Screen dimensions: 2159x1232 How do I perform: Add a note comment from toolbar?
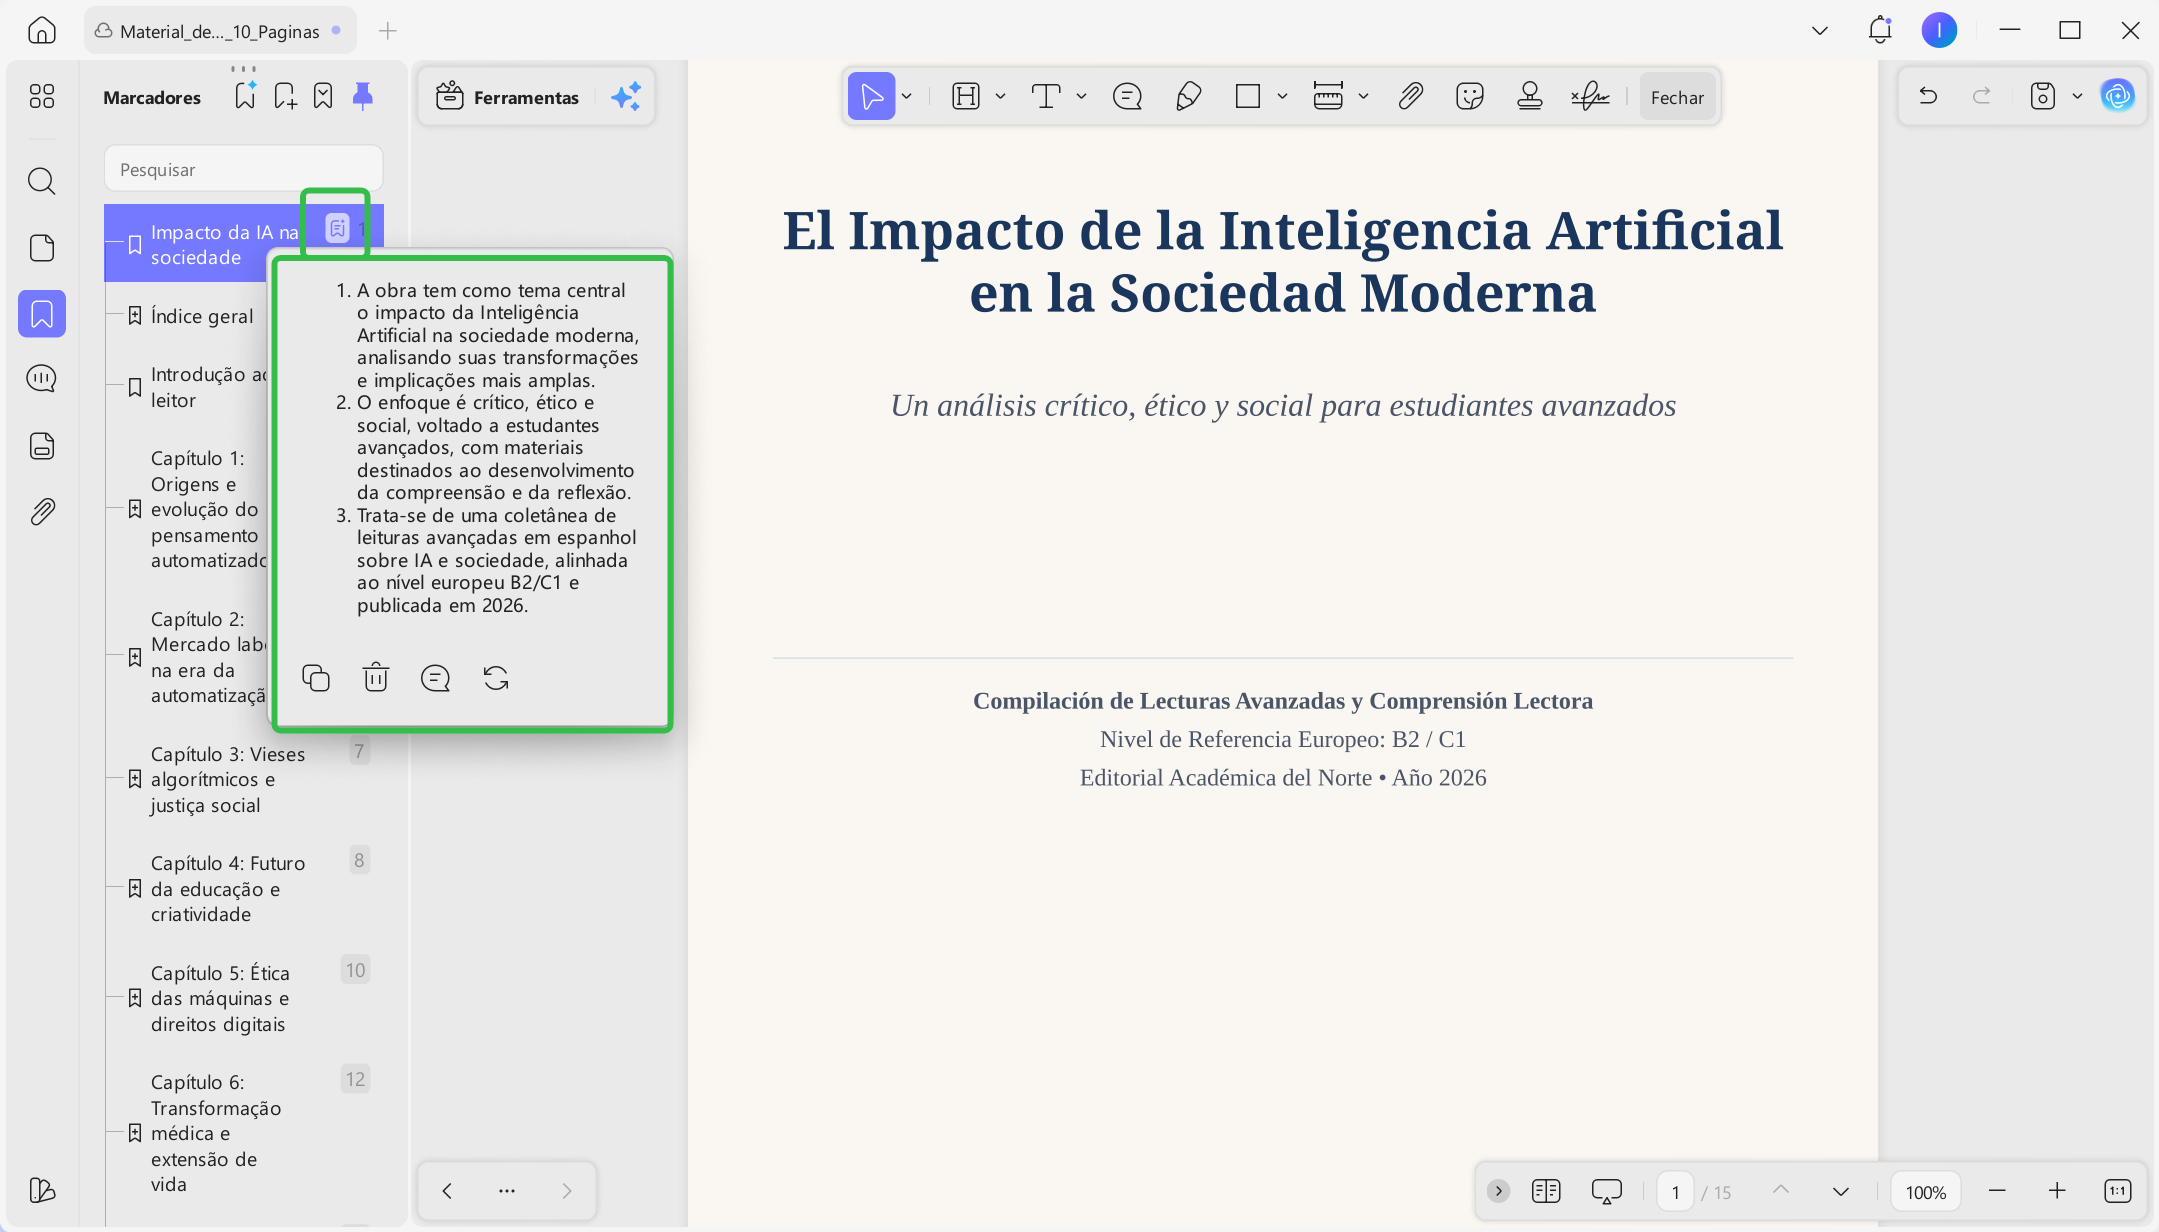pyautogui.click(x=1127, y=97)
